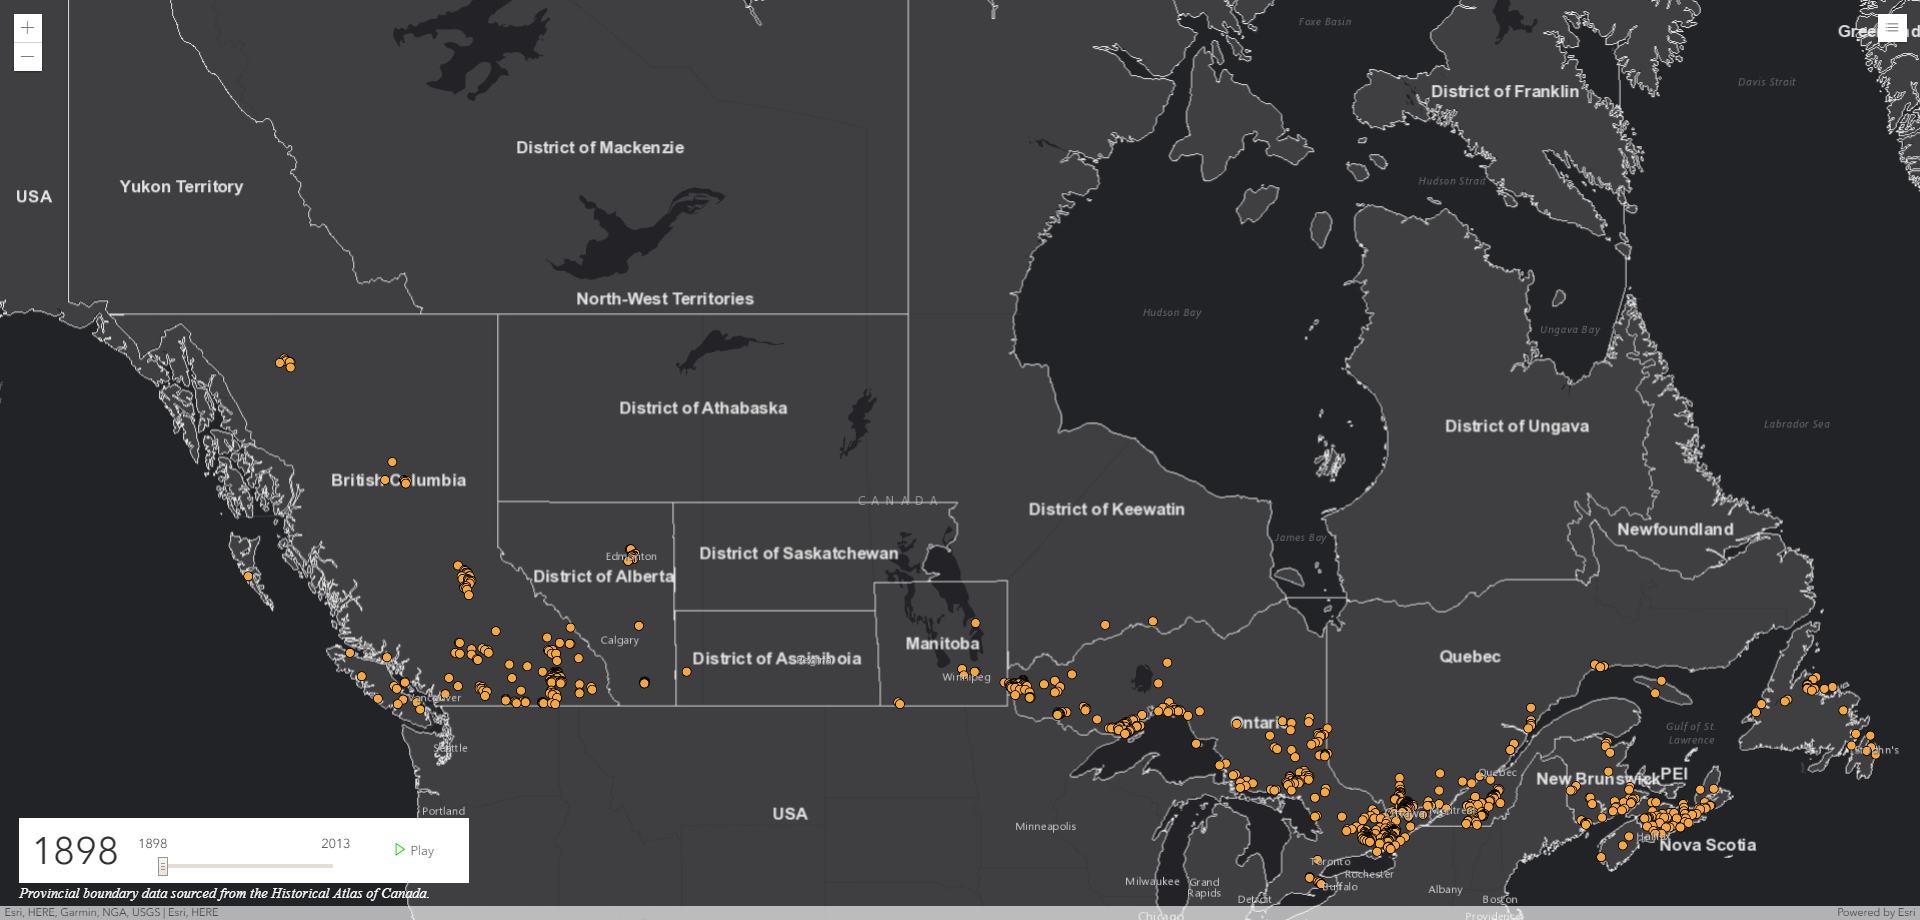Click the Historical Atlas of Canada credit
Image resolution: width=1920 pixels, height=920 pixels.
224,893
